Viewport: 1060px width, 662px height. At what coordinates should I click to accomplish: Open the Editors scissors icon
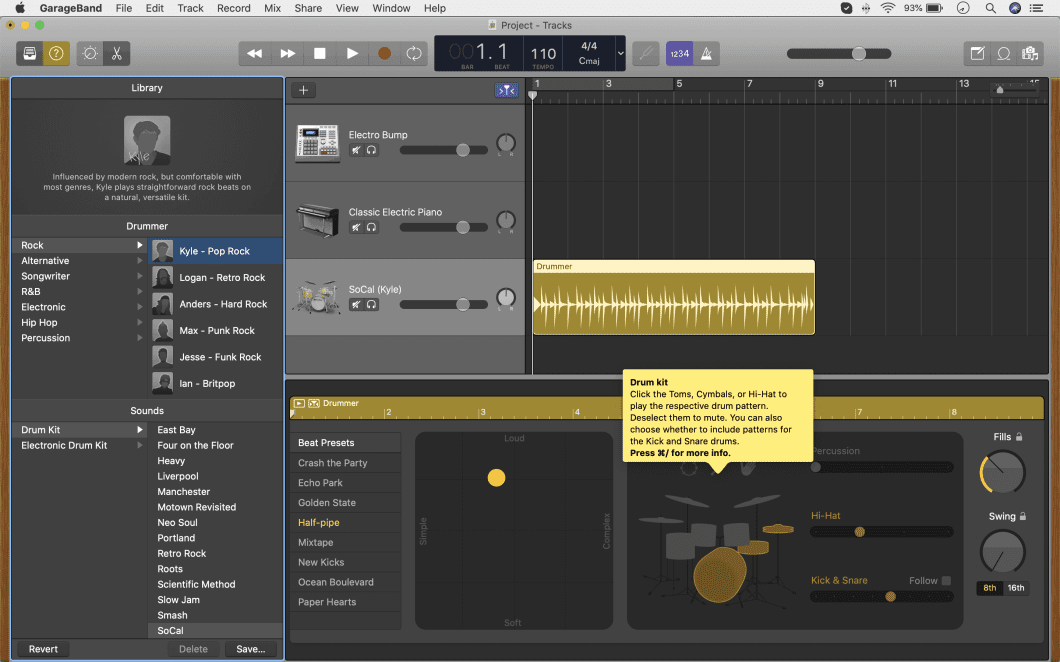116,53
